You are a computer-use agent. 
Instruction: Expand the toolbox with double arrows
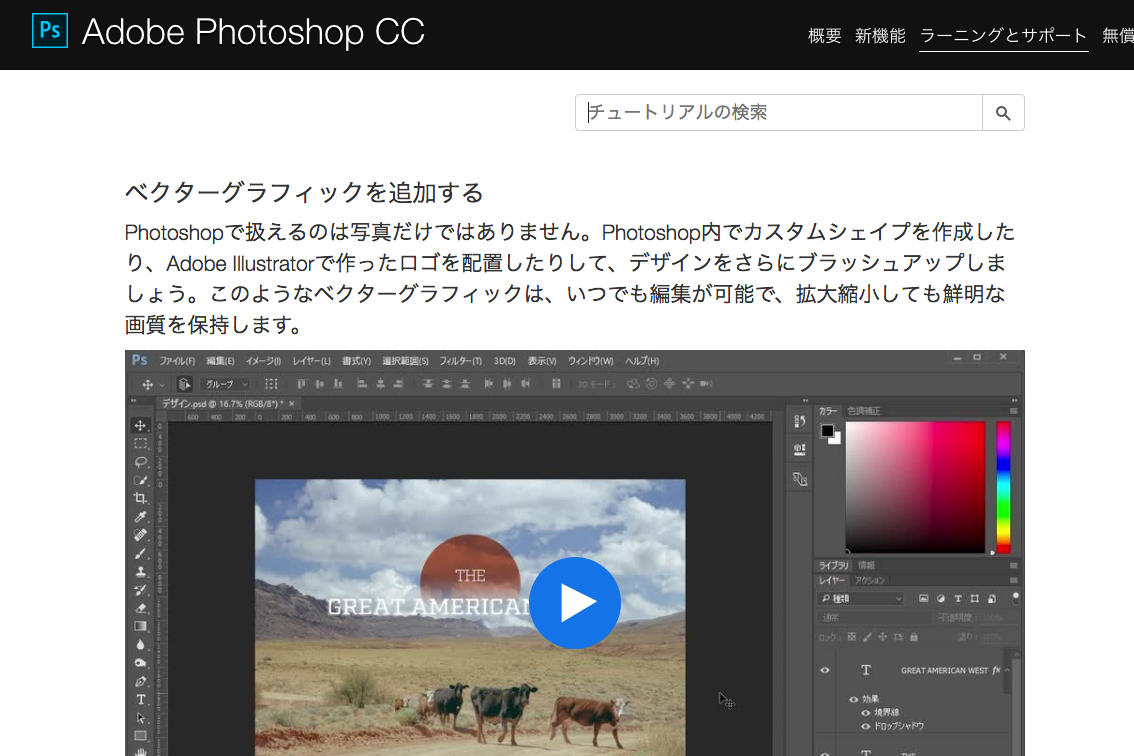(133, 400)
